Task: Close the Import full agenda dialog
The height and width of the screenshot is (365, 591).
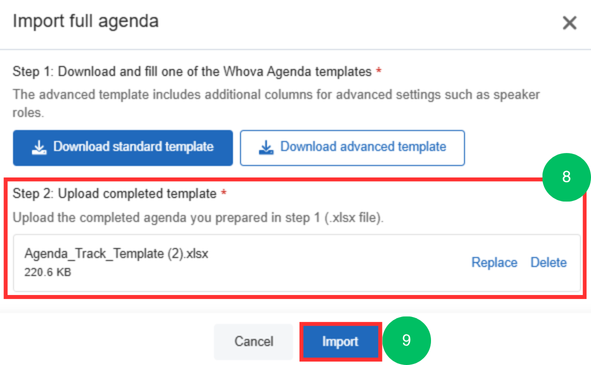Action: 569,23
